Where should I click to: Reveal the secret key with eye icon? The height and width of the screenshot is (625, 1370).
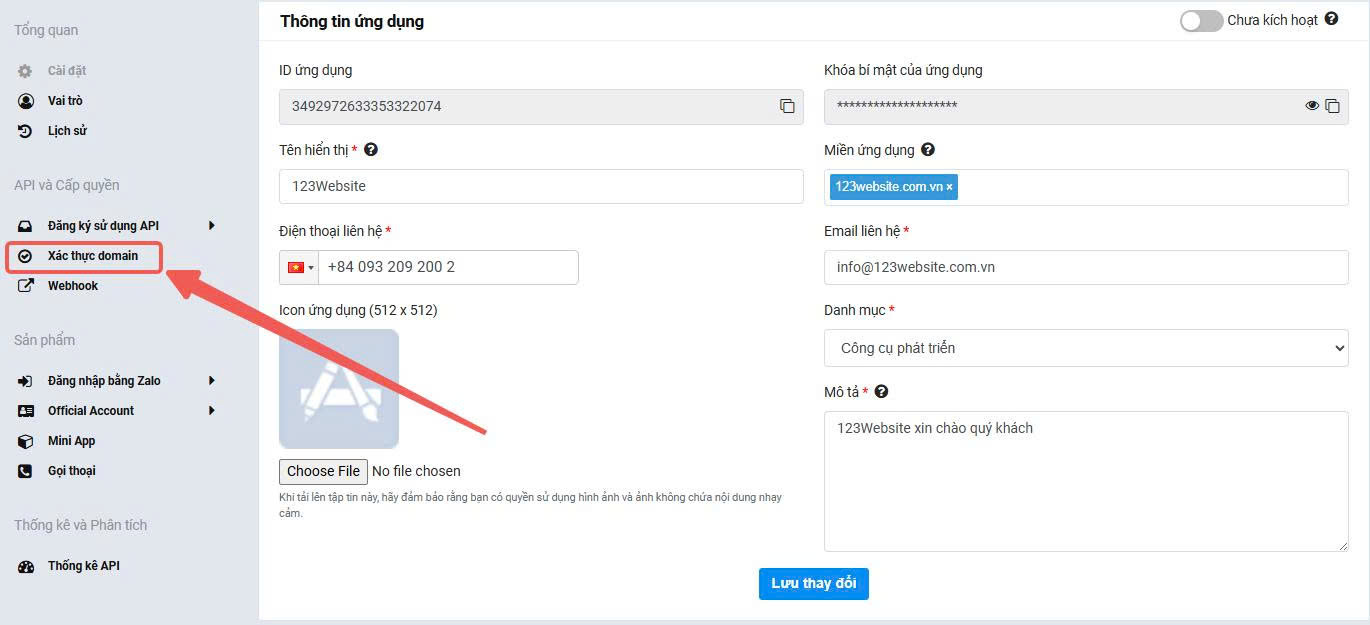point(1312,105)
